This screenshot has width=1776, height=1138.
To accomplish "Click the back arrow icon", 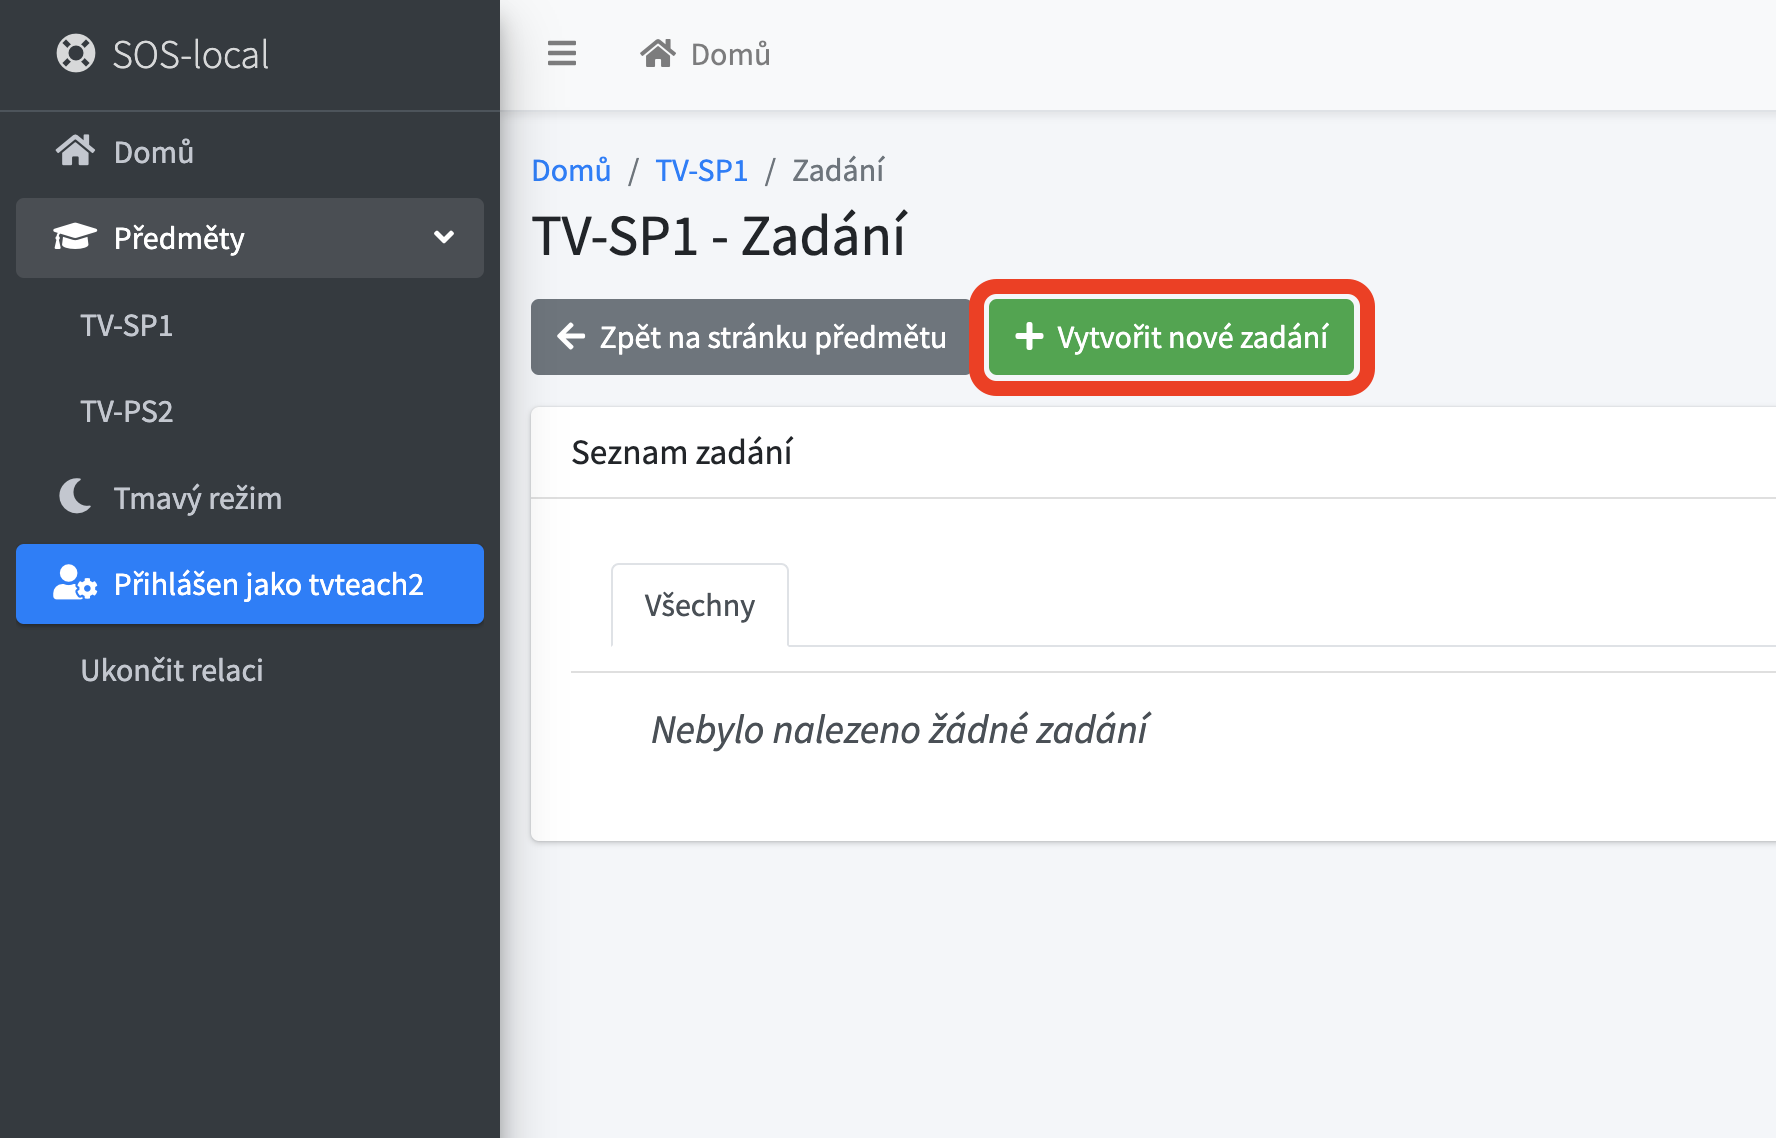I will tap(571, 337).
